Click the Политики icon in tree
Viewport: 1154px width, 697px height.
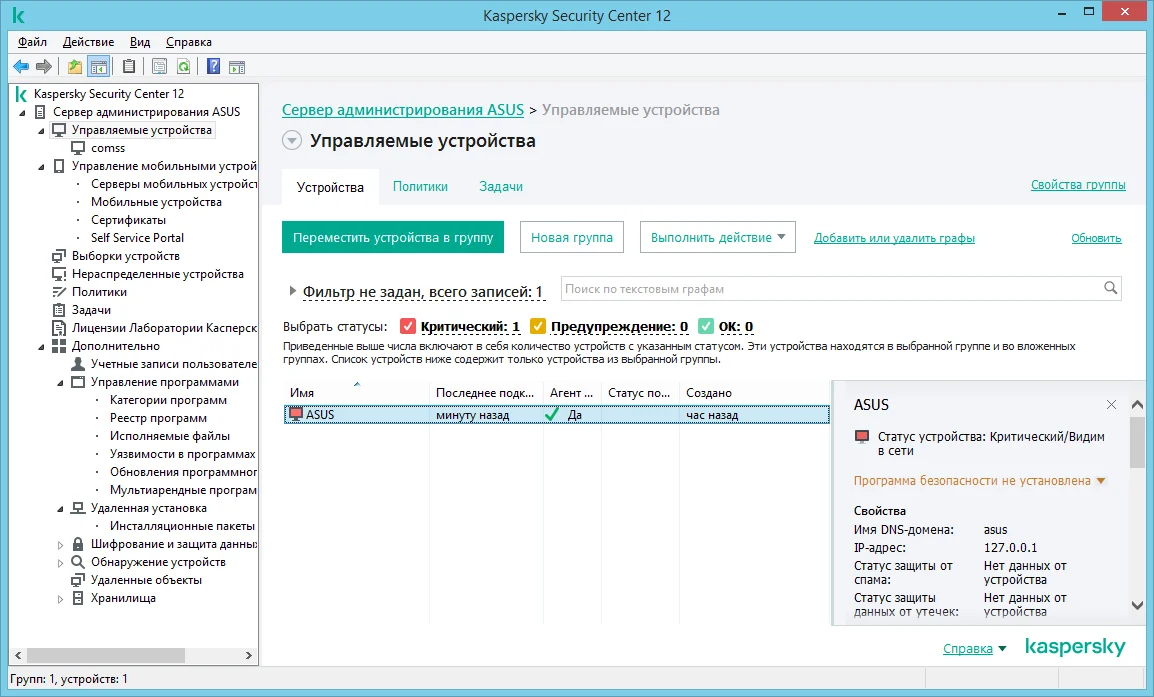(59, 292)
